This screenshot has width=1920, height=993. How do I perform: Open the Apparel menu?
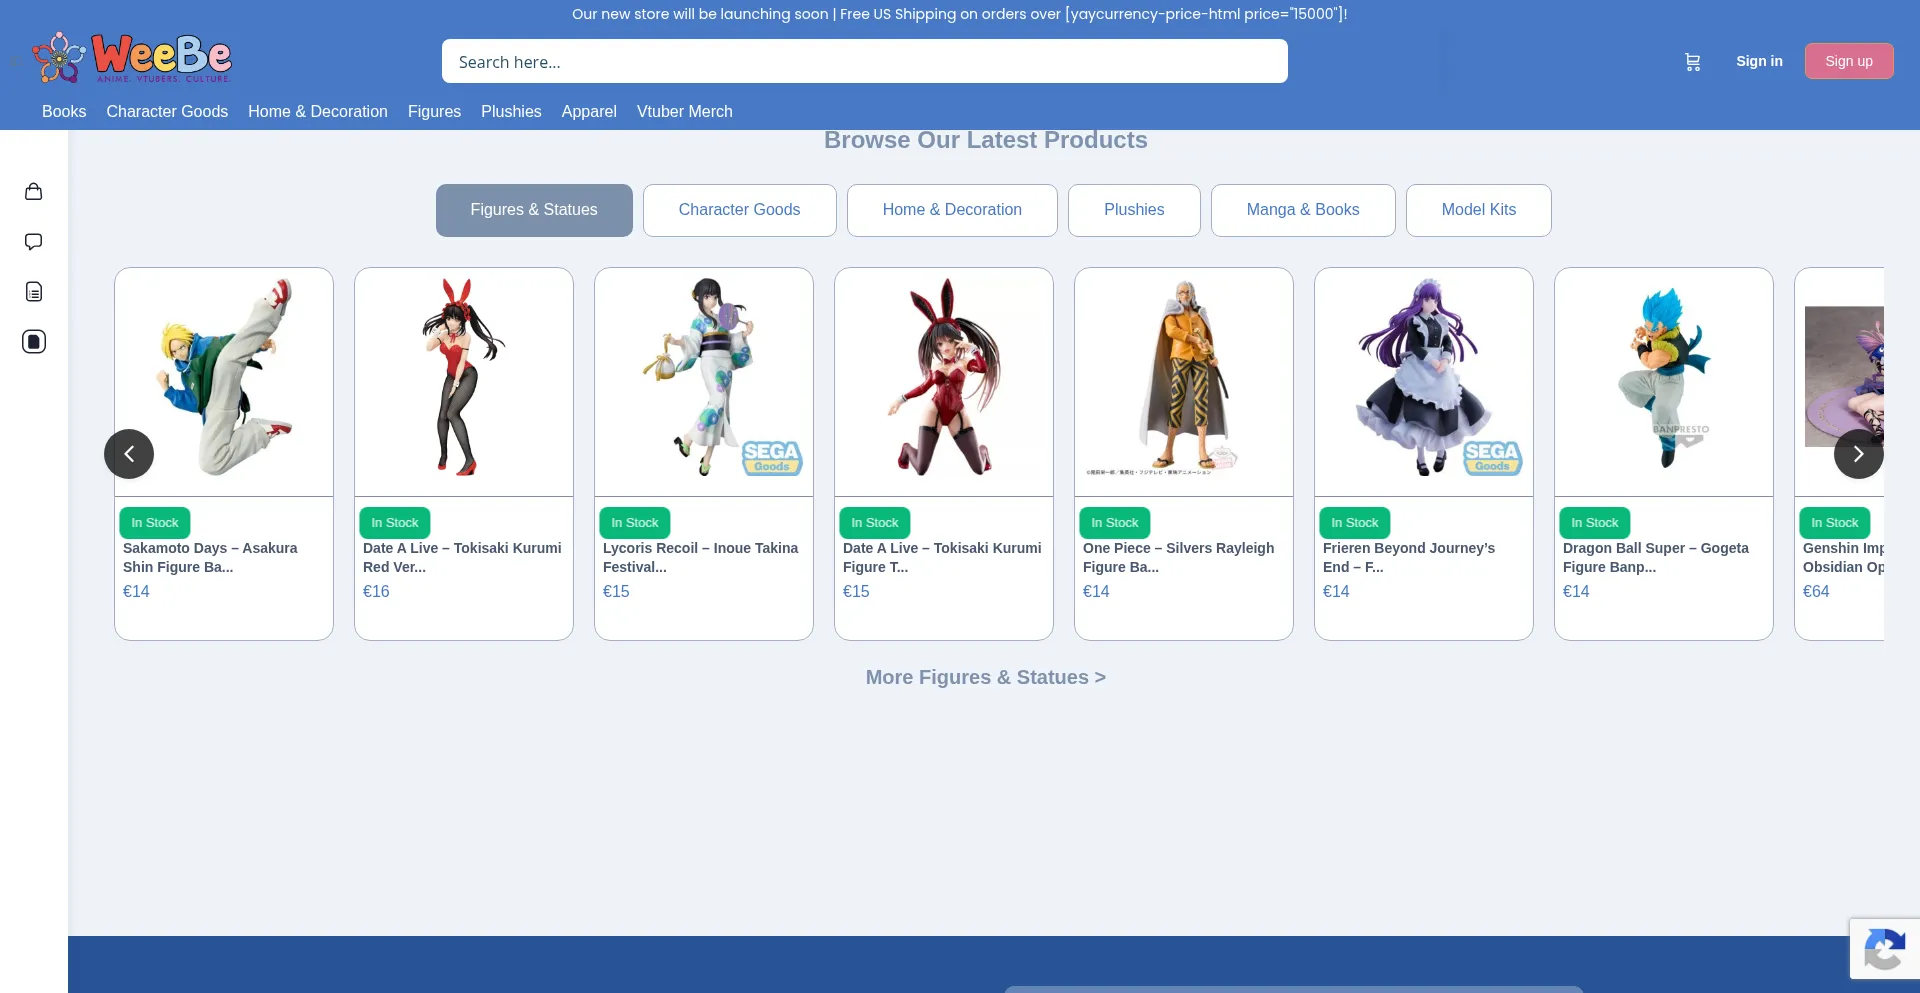(x=589, y=111)
